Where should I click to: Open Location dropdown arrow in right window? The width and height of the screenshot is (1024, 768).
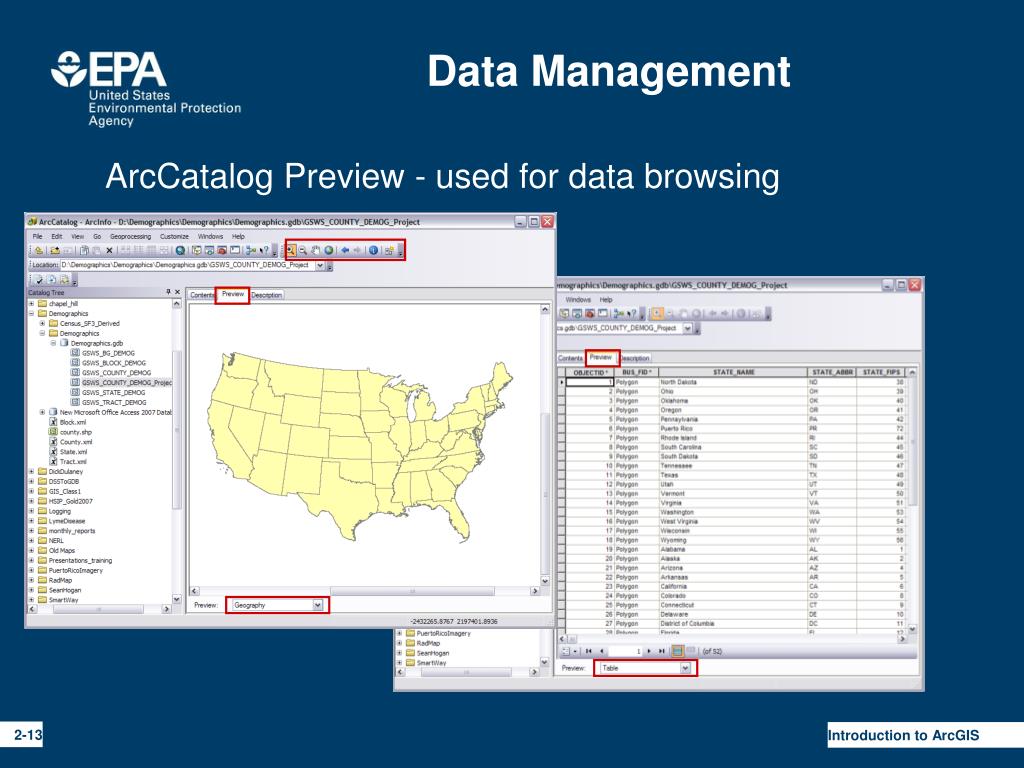687,328
